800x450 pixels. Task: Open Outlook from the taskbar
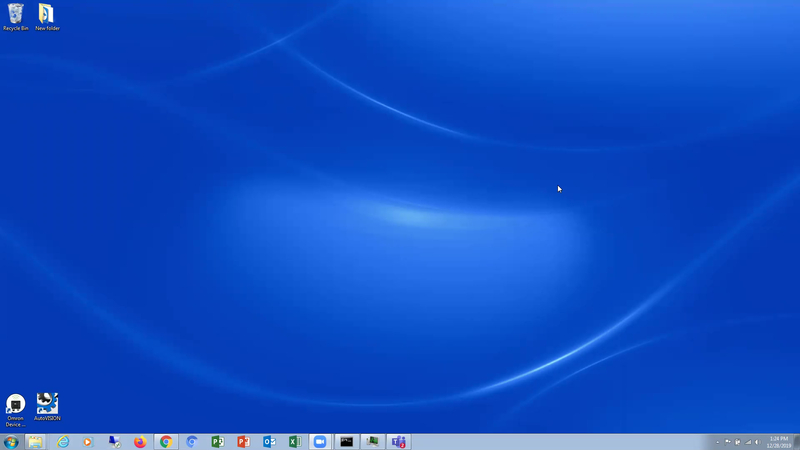click(269, 442)
